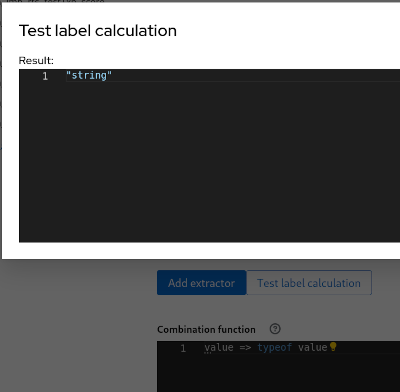Open the Combination function help icon

[x=275, y=329]
